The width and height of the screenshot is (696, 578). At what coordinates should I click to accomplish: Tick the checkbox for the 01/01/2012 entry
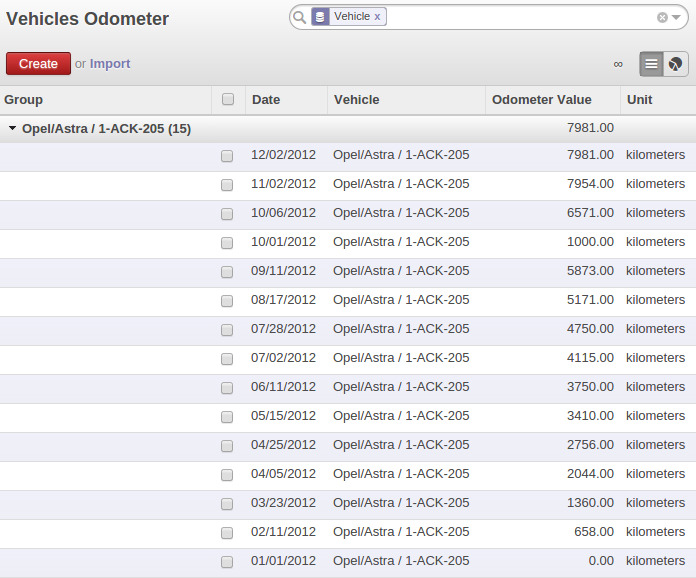point(227,562)
